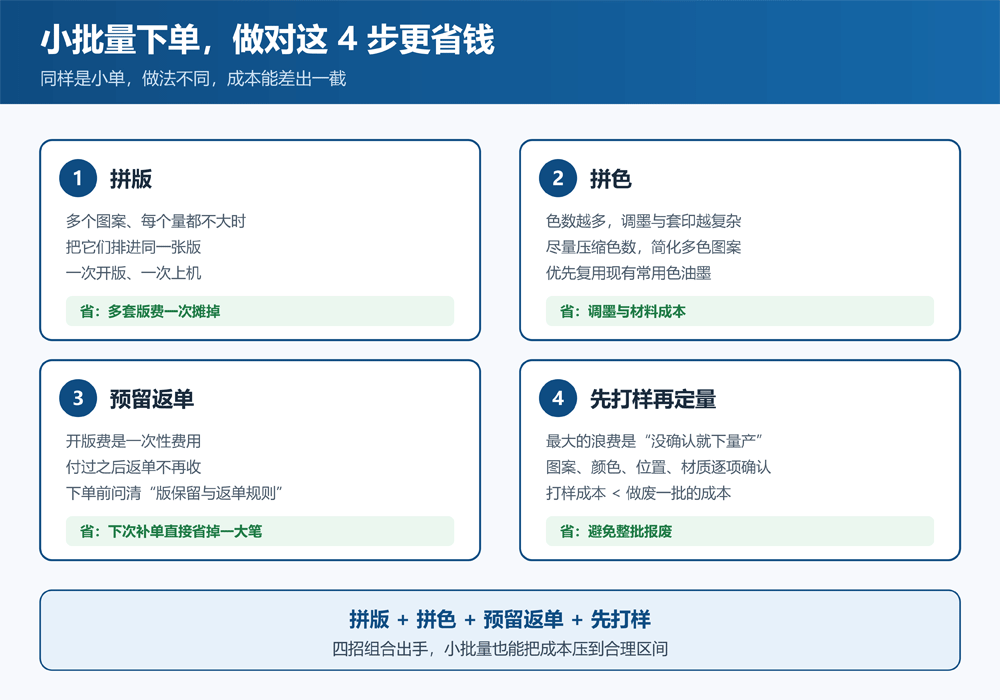Click the summary 拼版 + 拼色 + 预留返单 + 先打样
Screen dimensions: 1000x700
500,619
